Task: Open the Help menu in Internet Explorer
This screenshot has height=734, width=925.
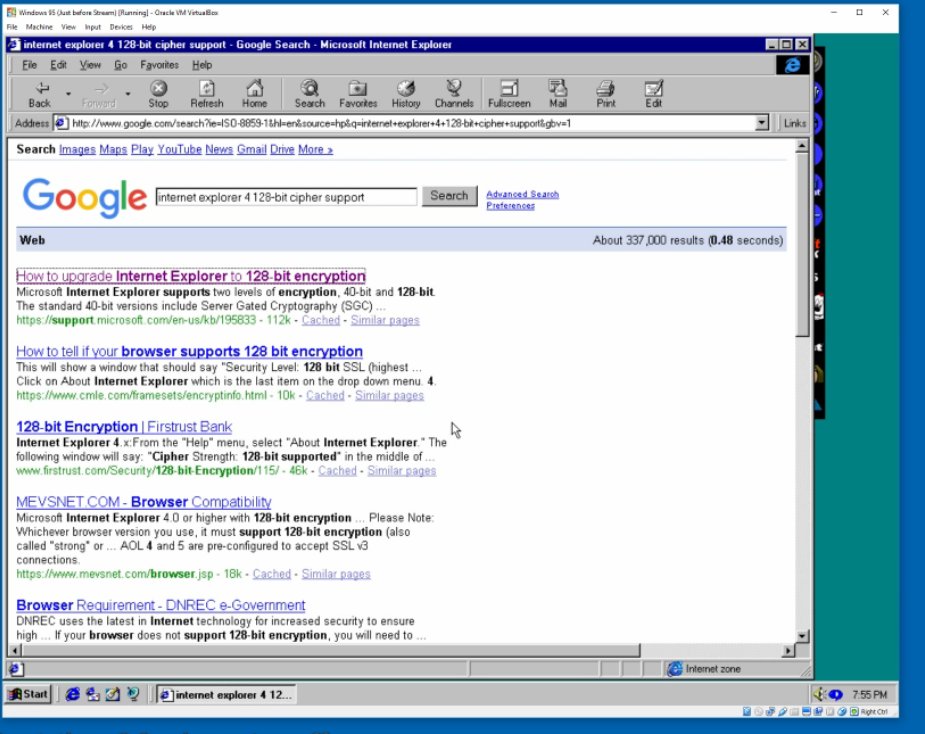Action: click(x=202, y=65)
